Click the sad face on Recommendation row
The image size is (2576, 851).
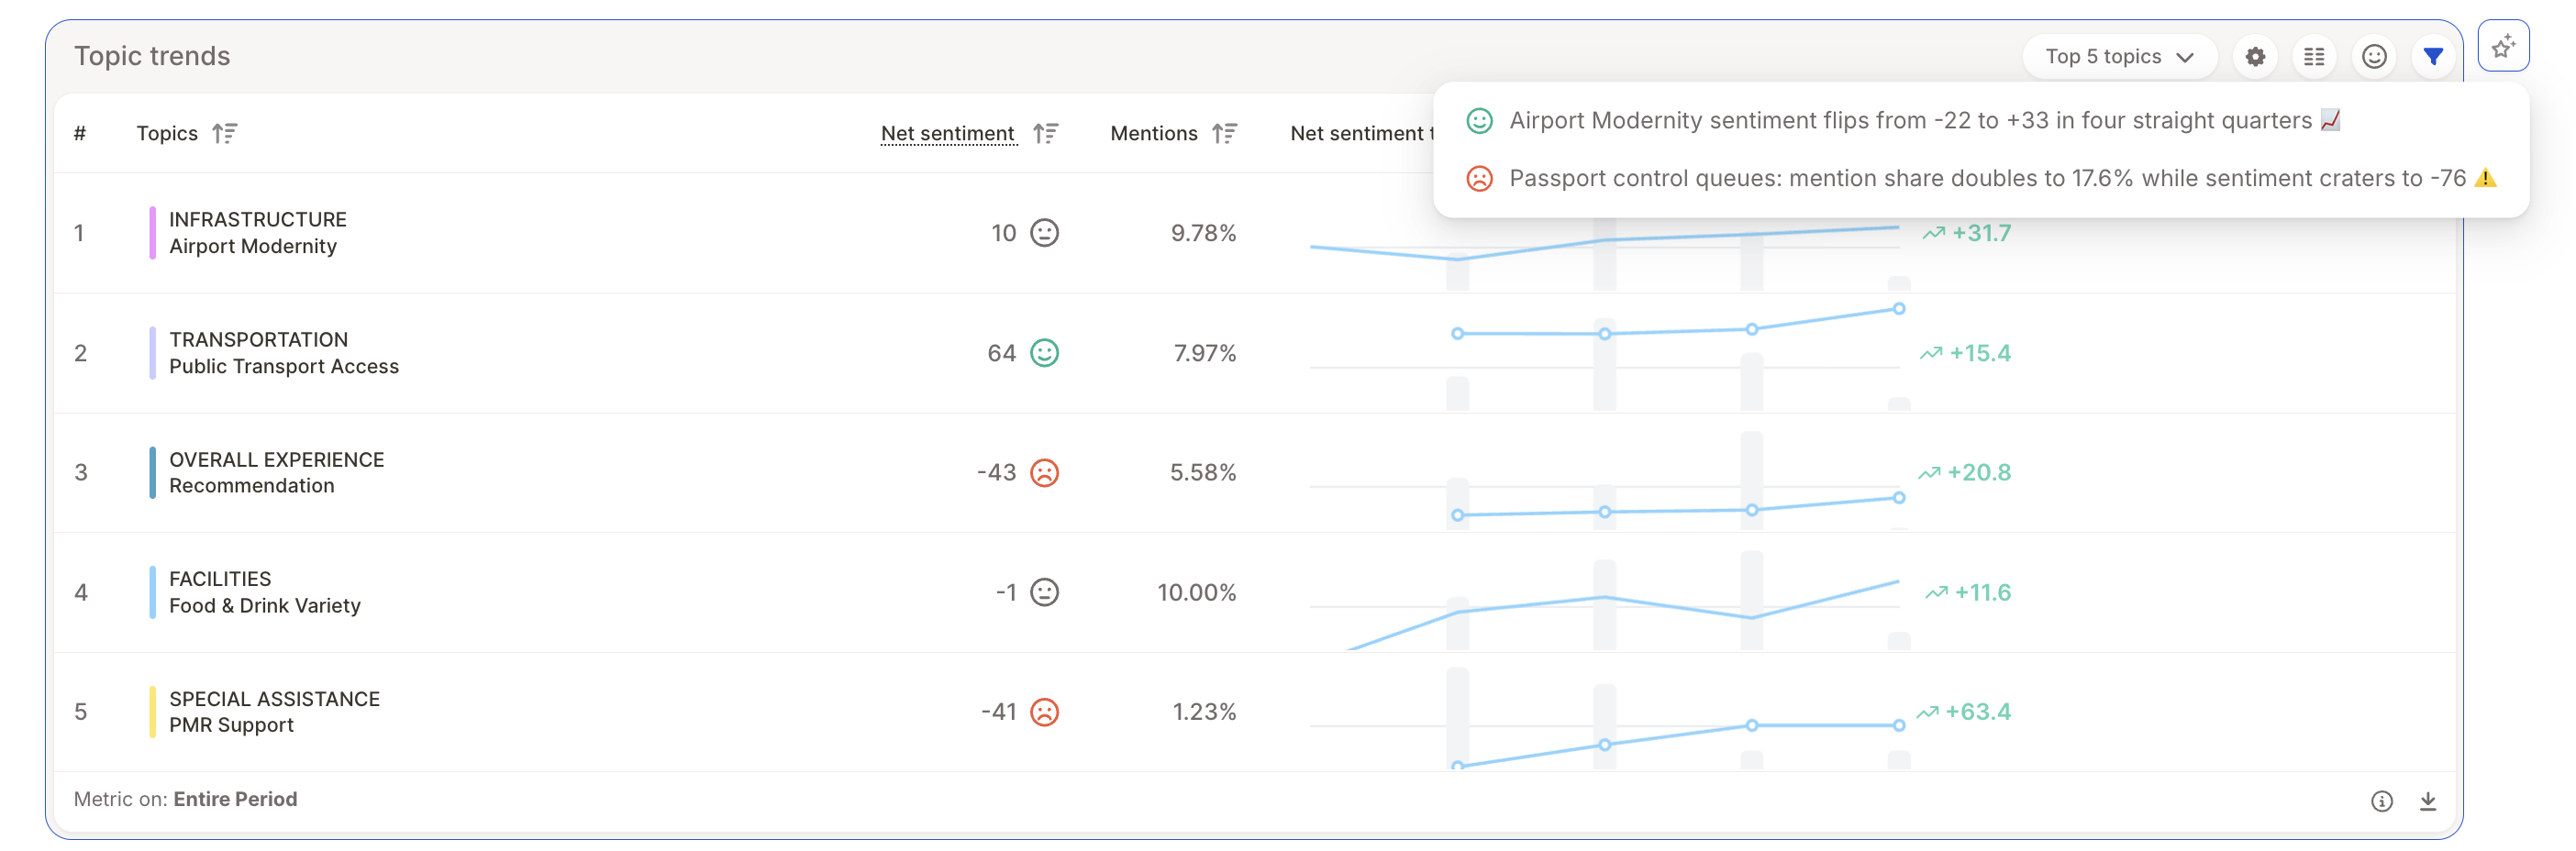pyautogui.click(x=1045, y=472)
